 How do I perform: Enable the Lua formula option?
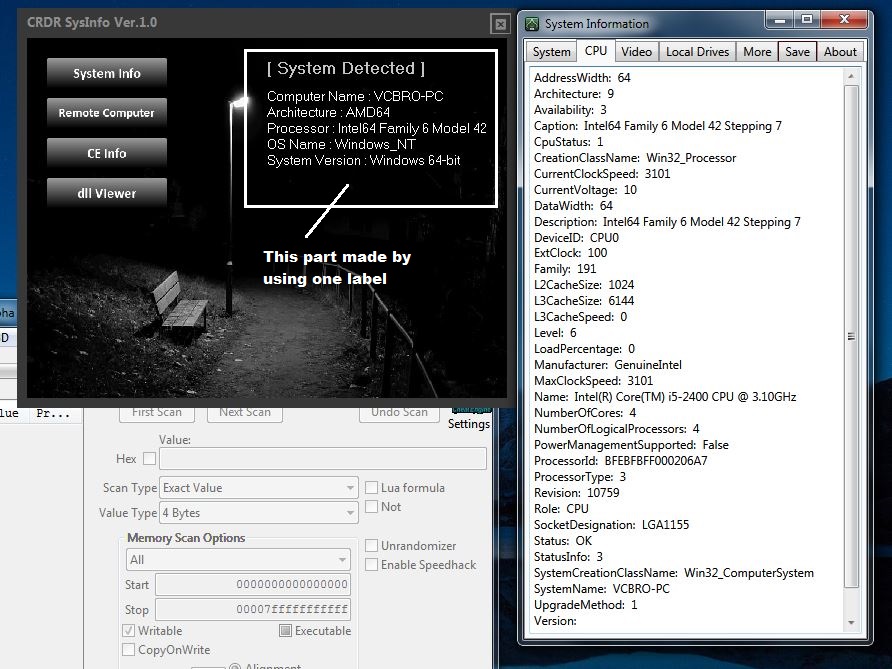click(x=369, y=486)
